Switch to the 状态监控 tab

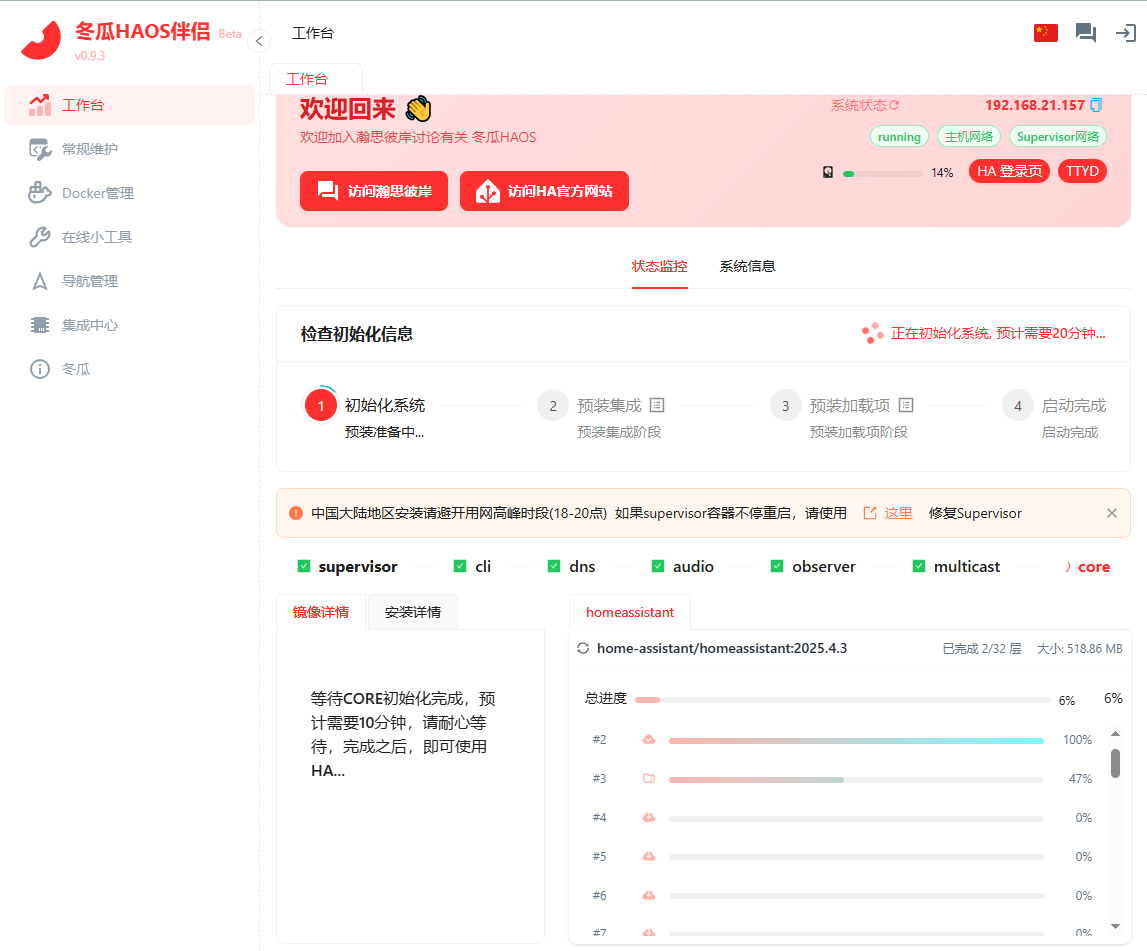pos(659,266)
